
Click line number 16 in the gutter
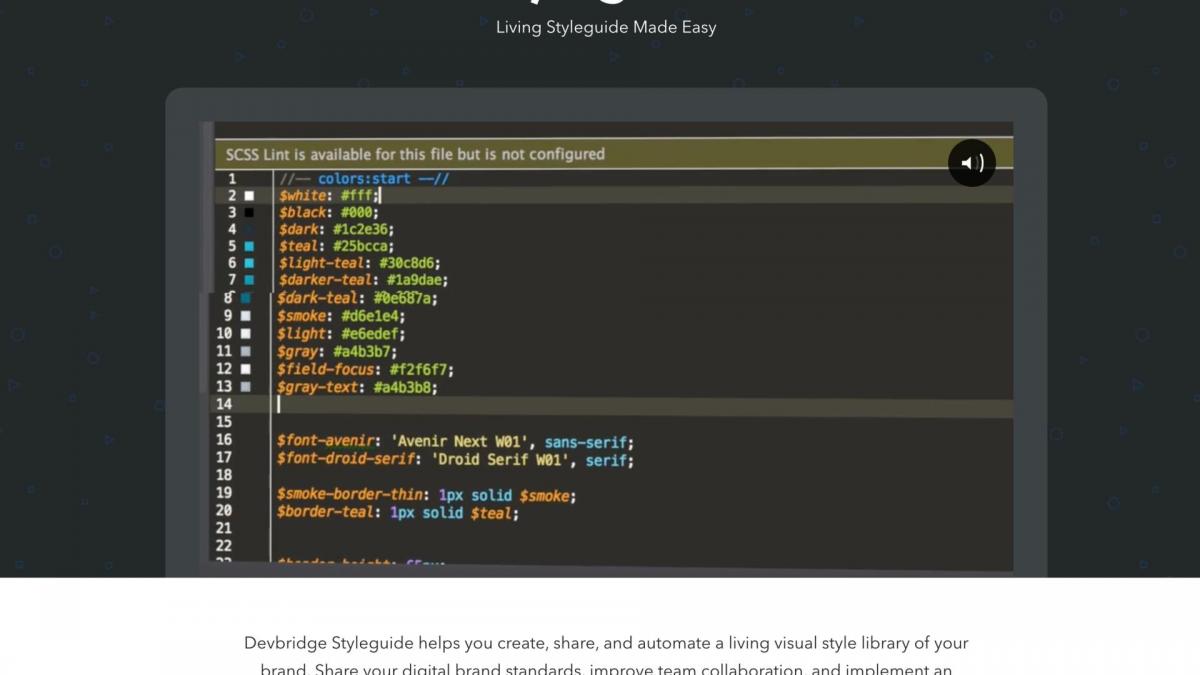223,440
